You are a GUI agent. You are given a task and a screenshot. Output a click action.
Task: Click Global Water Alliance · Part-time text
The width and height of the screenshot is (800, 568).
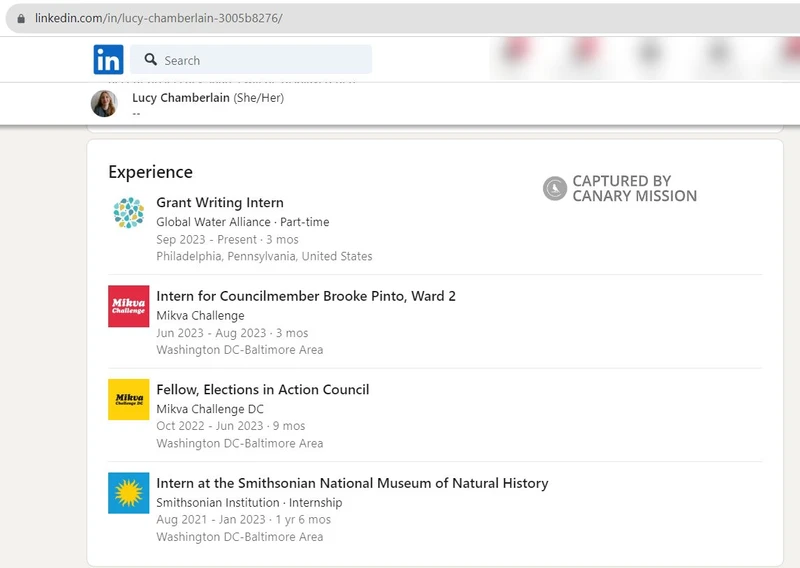(x=243, y=222)
